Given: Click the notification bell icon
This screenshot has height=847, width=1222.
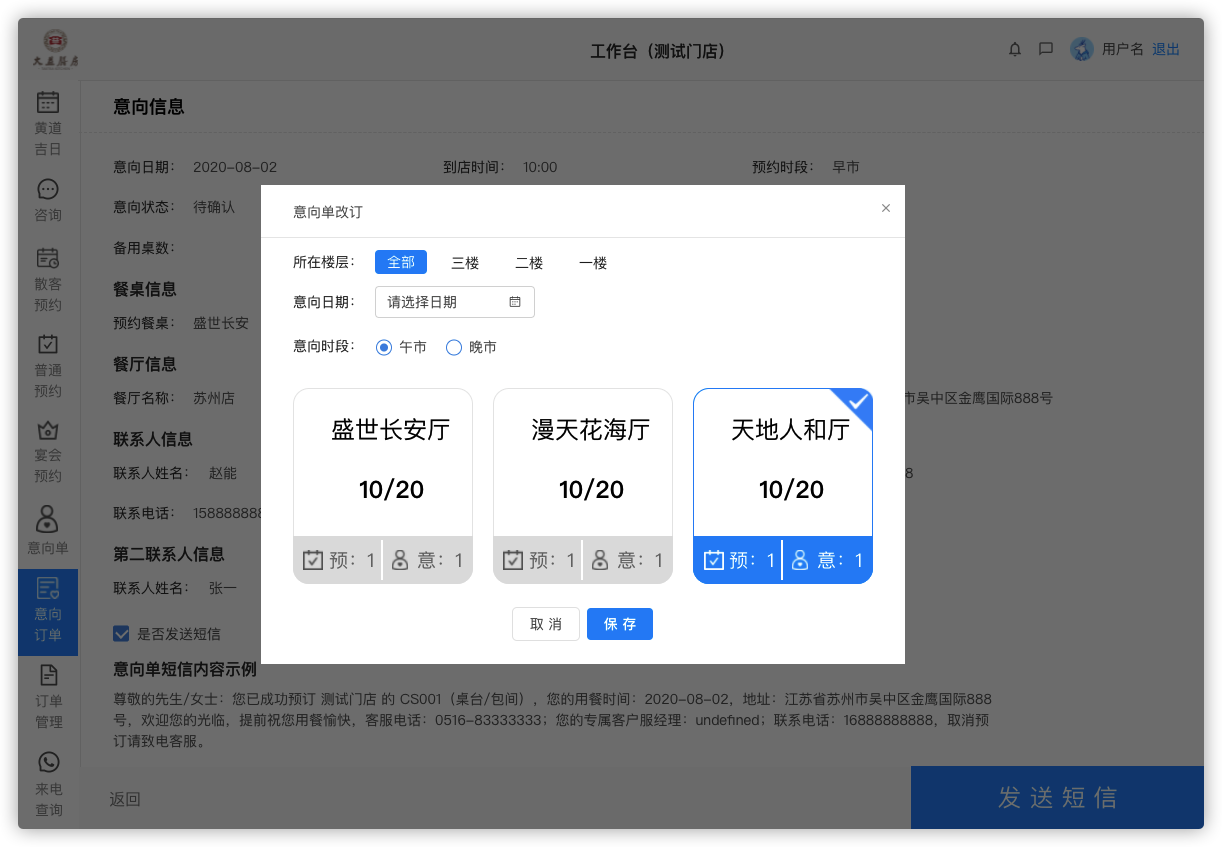Looking at the screenshot, I should [x=1015, y=49].
